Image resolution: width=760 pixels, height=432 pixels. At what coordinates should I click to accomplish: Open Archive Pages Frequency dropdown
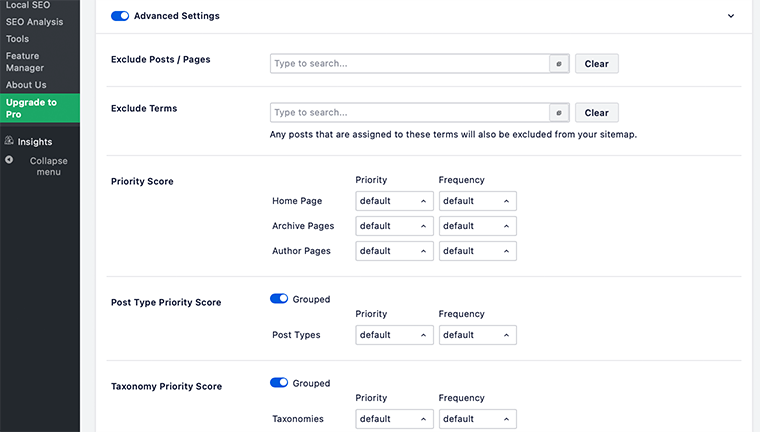click(x=477, y=226)
